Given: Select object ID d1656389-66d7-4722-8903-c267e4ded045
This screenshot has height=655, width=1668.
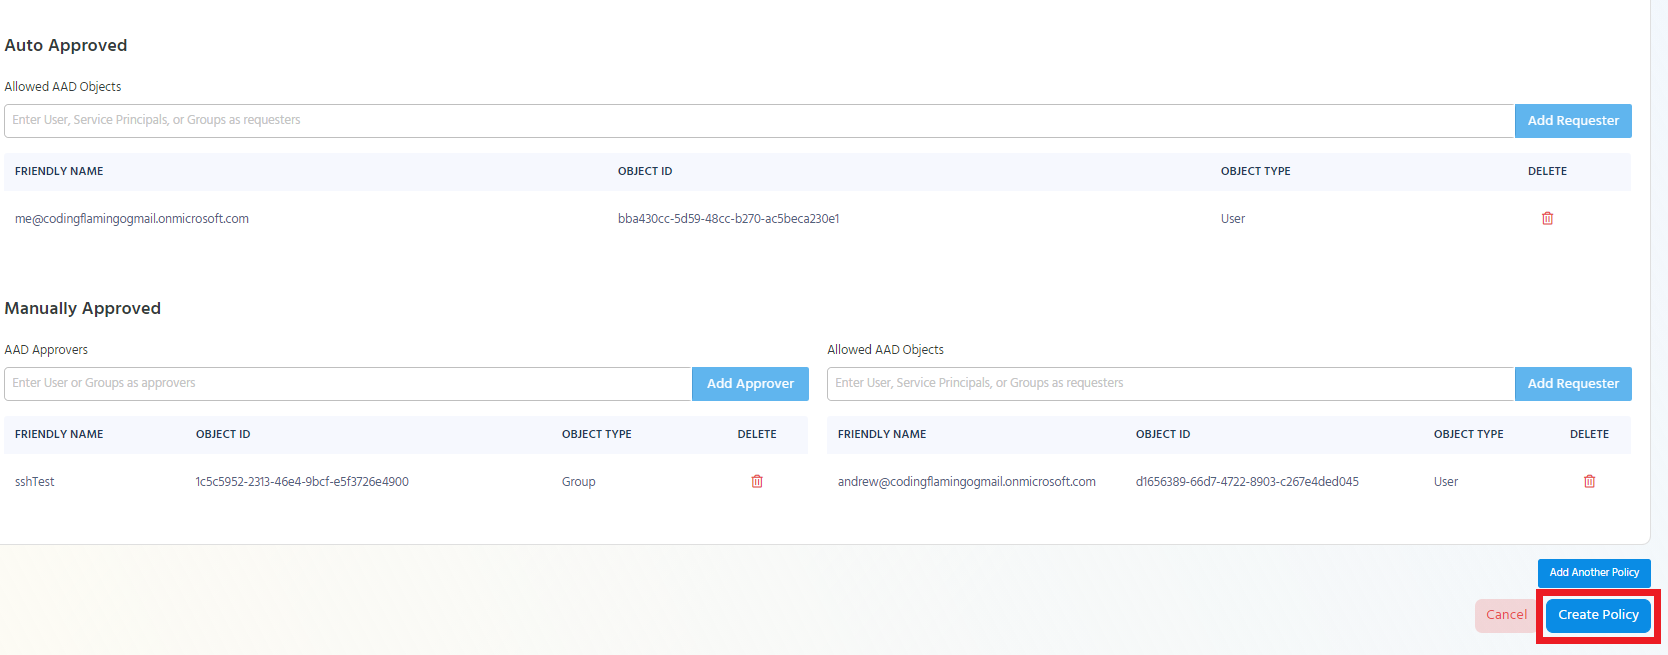Looking at the screenshot, I should [x=1247, y=482].
